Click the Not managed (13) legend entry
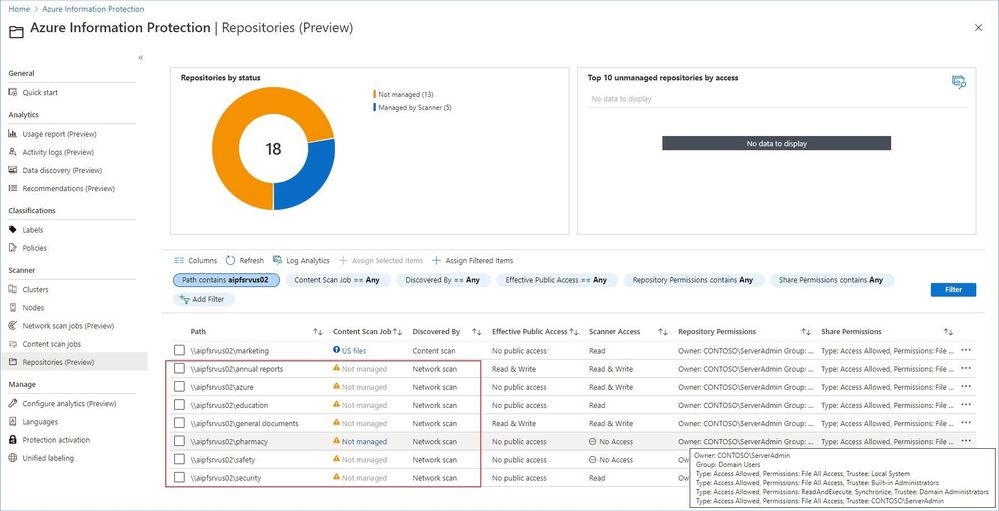This screenshot has height=511, width=999. click(405, 94)
